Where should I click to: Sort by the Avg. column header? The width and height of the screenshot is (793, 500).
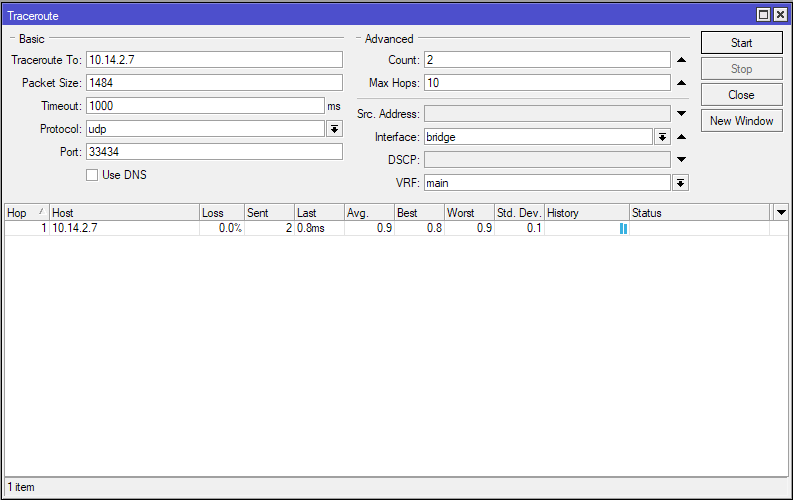[x=370, y=213]
